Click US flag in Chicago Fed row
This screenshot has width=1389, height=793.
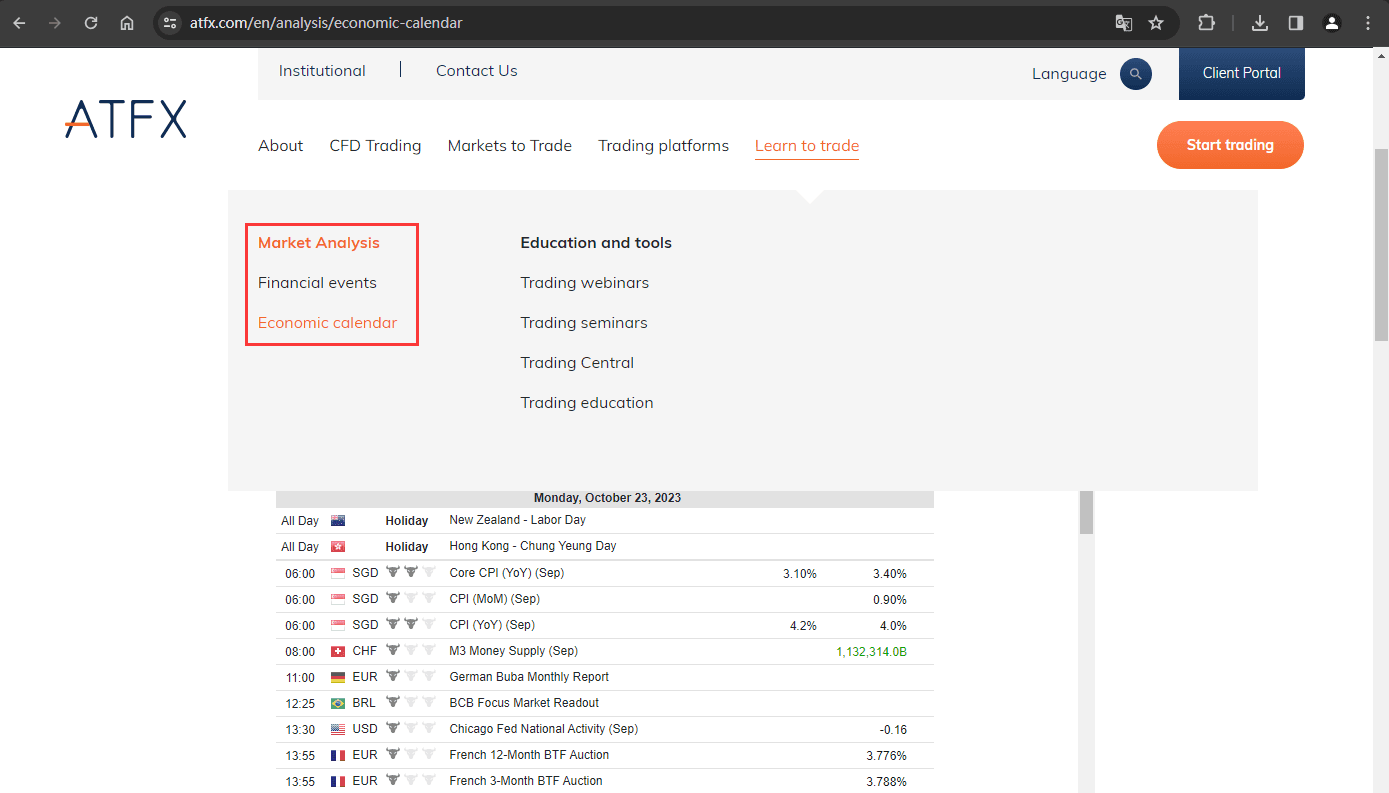(x=338, y=729)
